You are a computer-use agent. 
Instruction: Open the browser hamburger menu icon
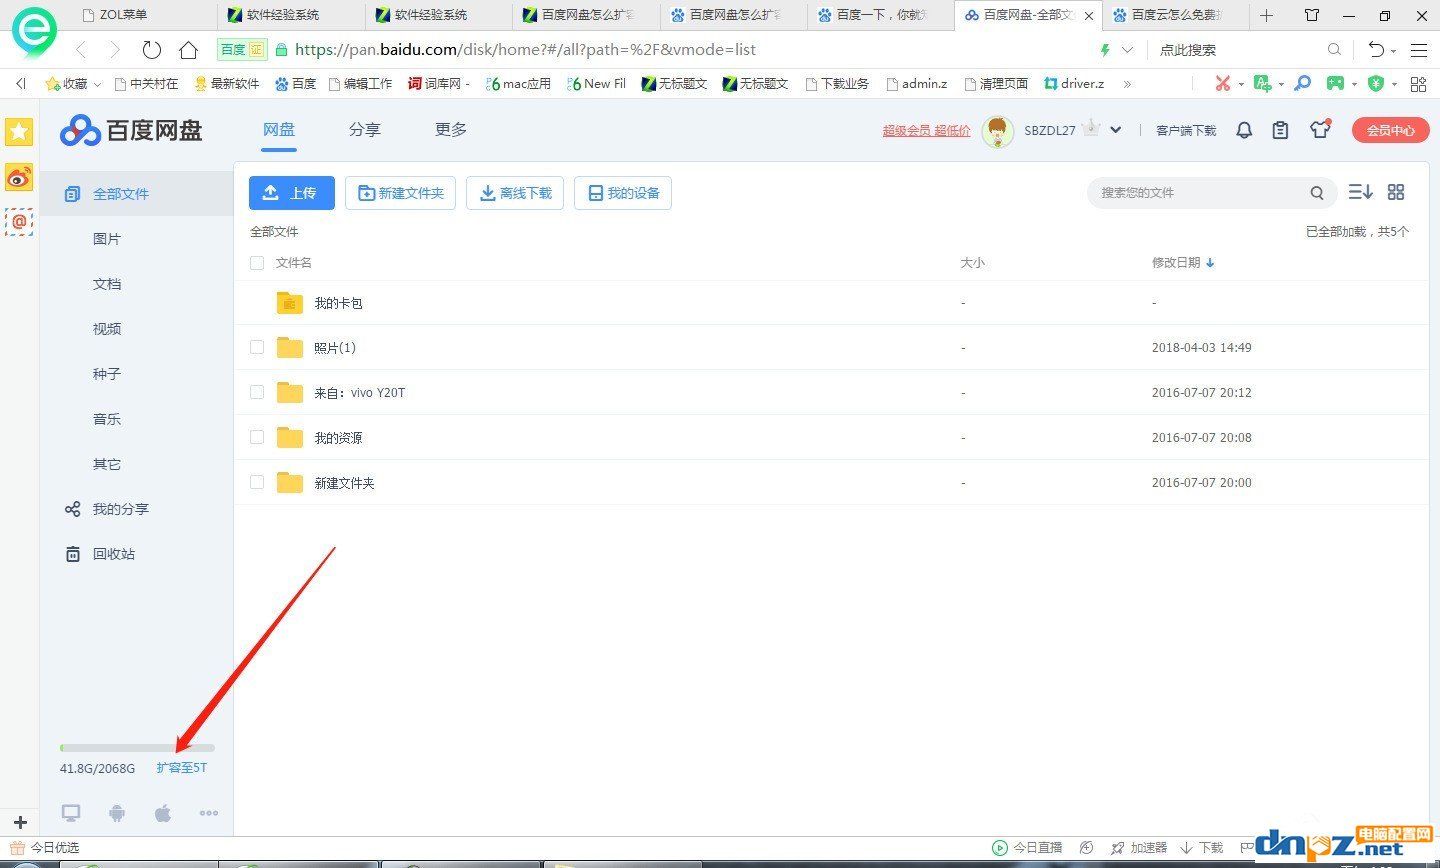(x=1418, y=49)
